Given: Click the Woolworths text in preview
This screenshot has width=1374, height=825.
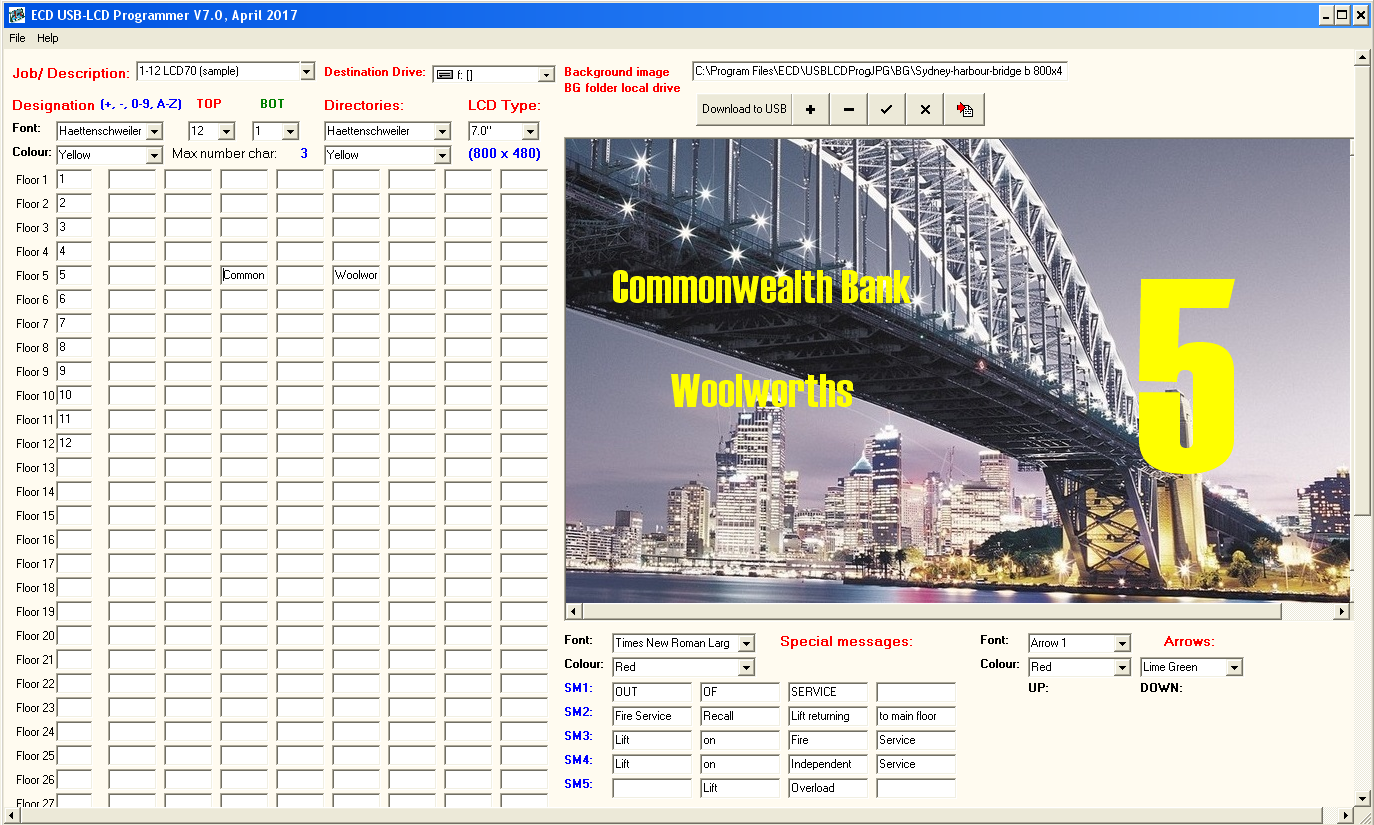Looking at the screenshot, I should 762,390.
